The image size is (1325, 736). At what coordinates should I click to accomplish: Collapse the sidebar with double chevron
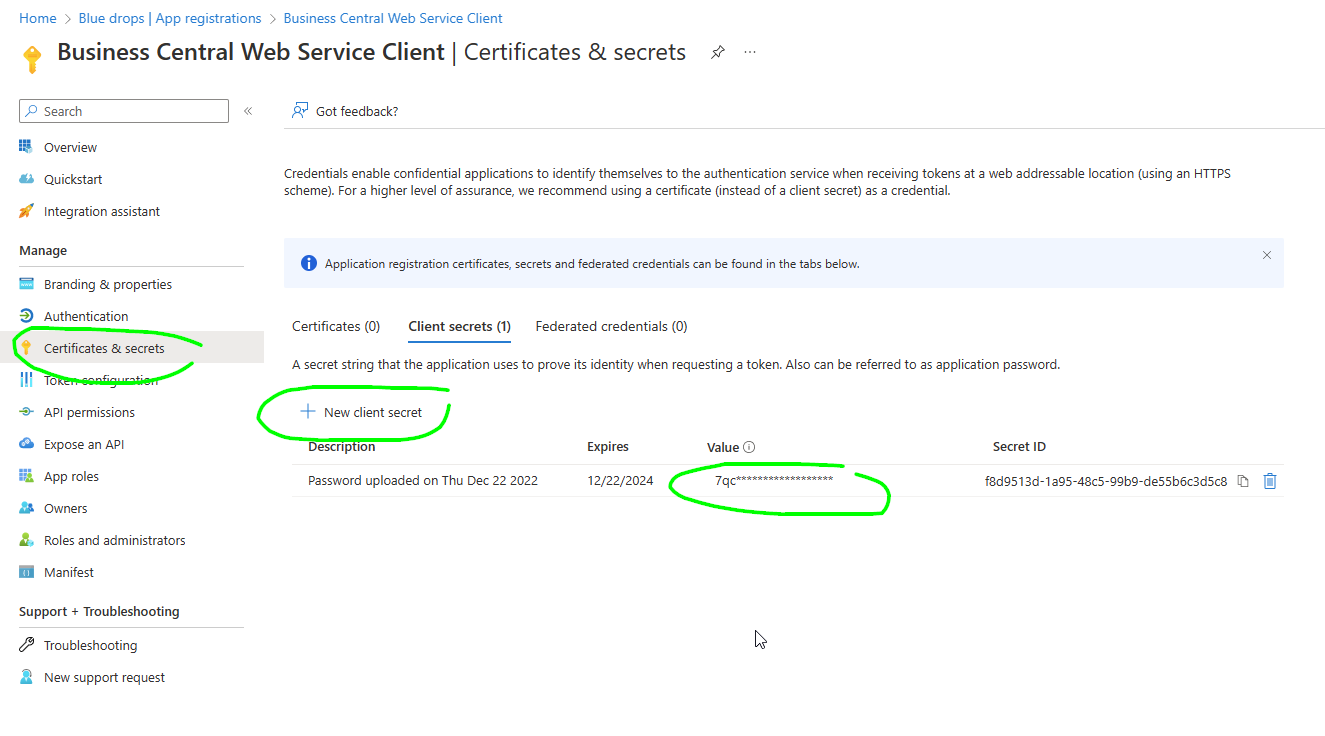click(248, 111)
